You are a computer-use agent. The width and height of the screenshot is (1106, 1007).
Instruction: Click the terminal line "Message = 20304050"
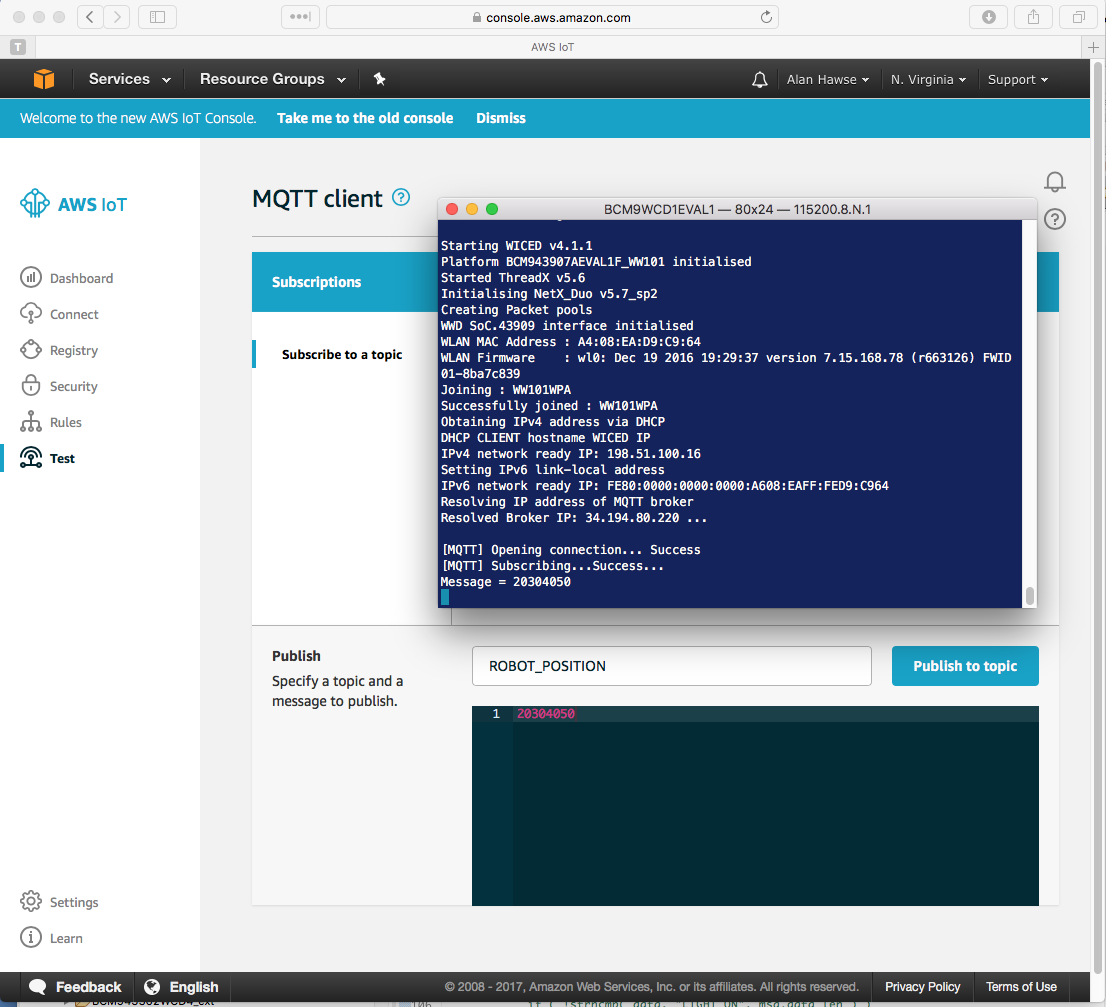coord(506,582)
